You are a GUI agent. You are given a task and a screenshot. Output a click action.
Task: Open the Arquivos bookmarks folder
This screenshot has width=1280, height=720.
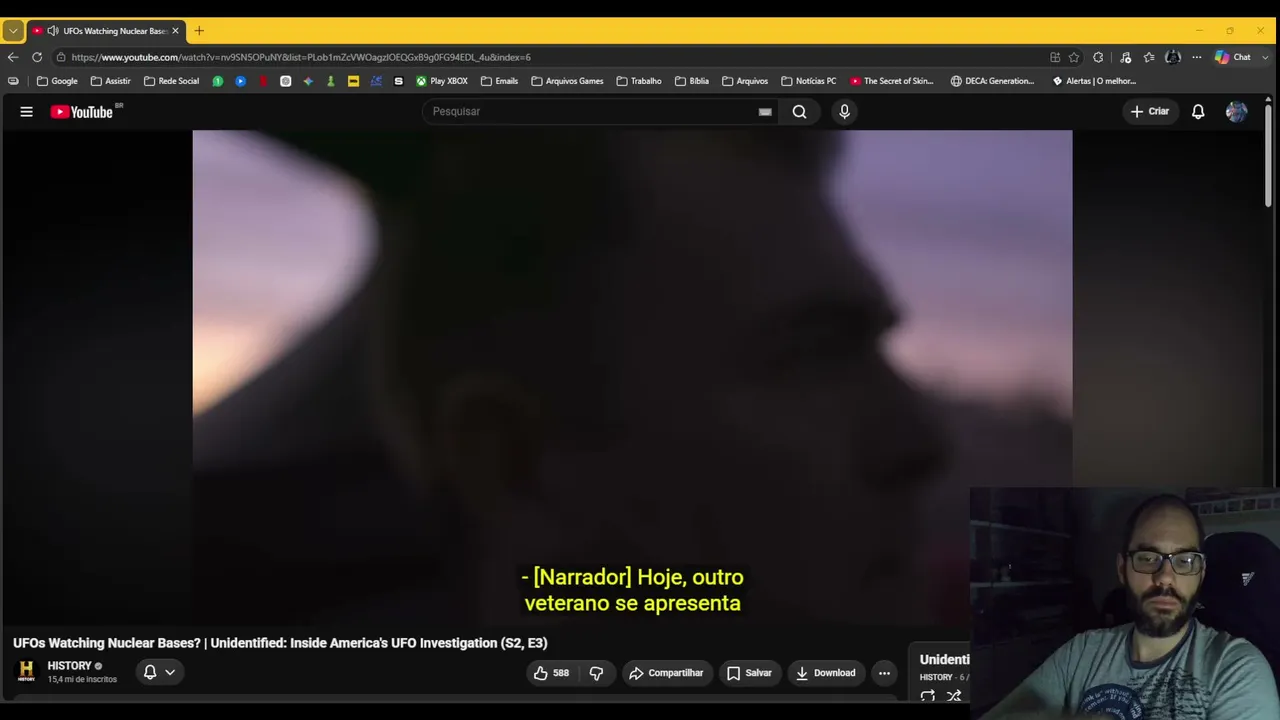745,81
